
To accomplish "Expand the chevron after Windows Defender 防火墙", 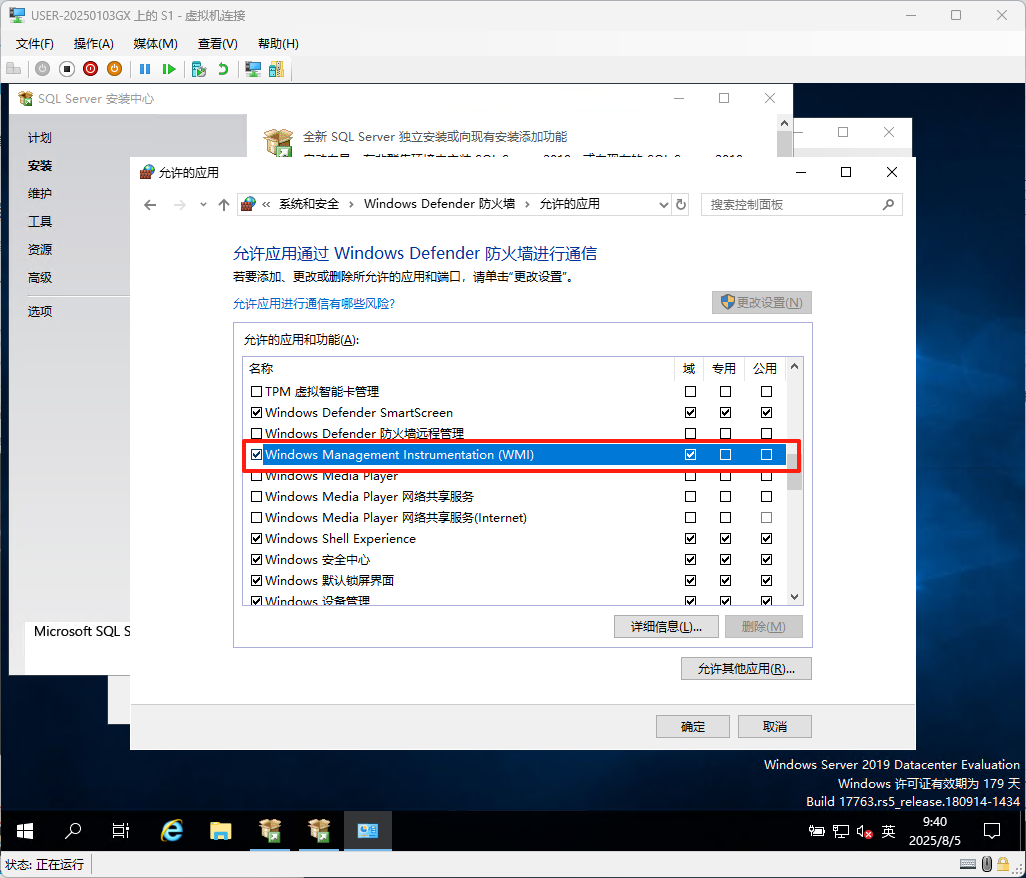I will coord(527,205).
